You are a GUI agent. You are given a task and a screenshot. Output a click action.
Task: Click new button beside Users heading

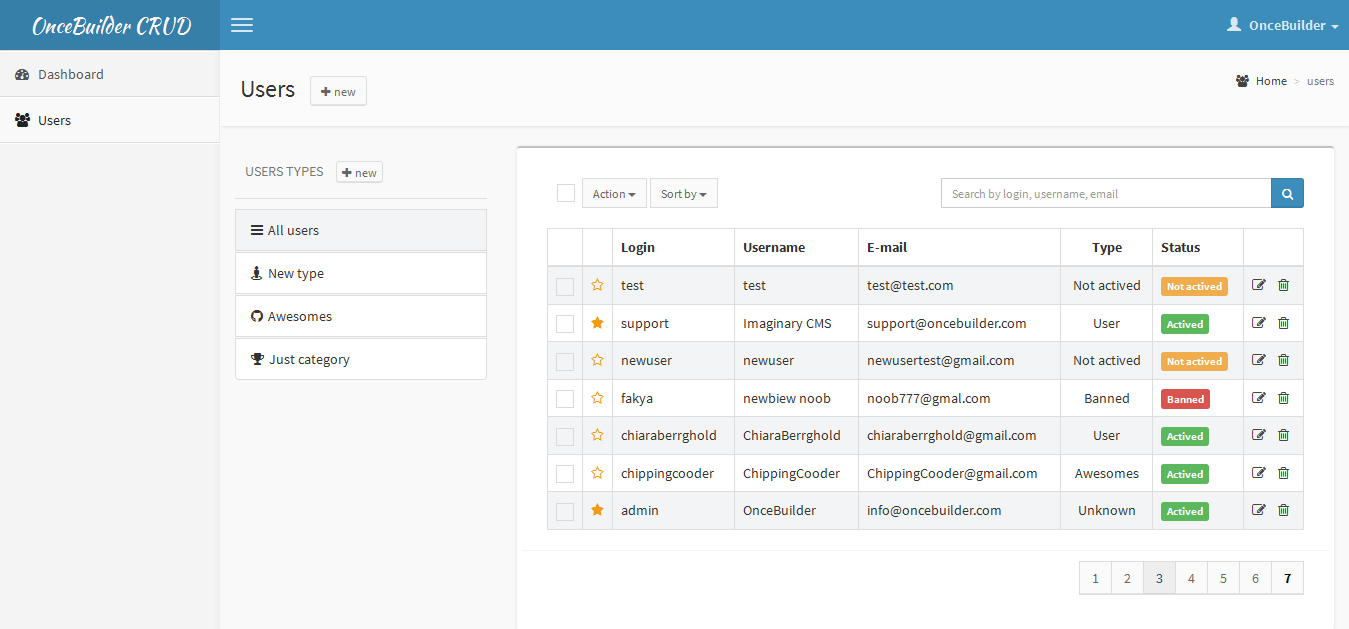pyautogui.click(x=338, y=91)
